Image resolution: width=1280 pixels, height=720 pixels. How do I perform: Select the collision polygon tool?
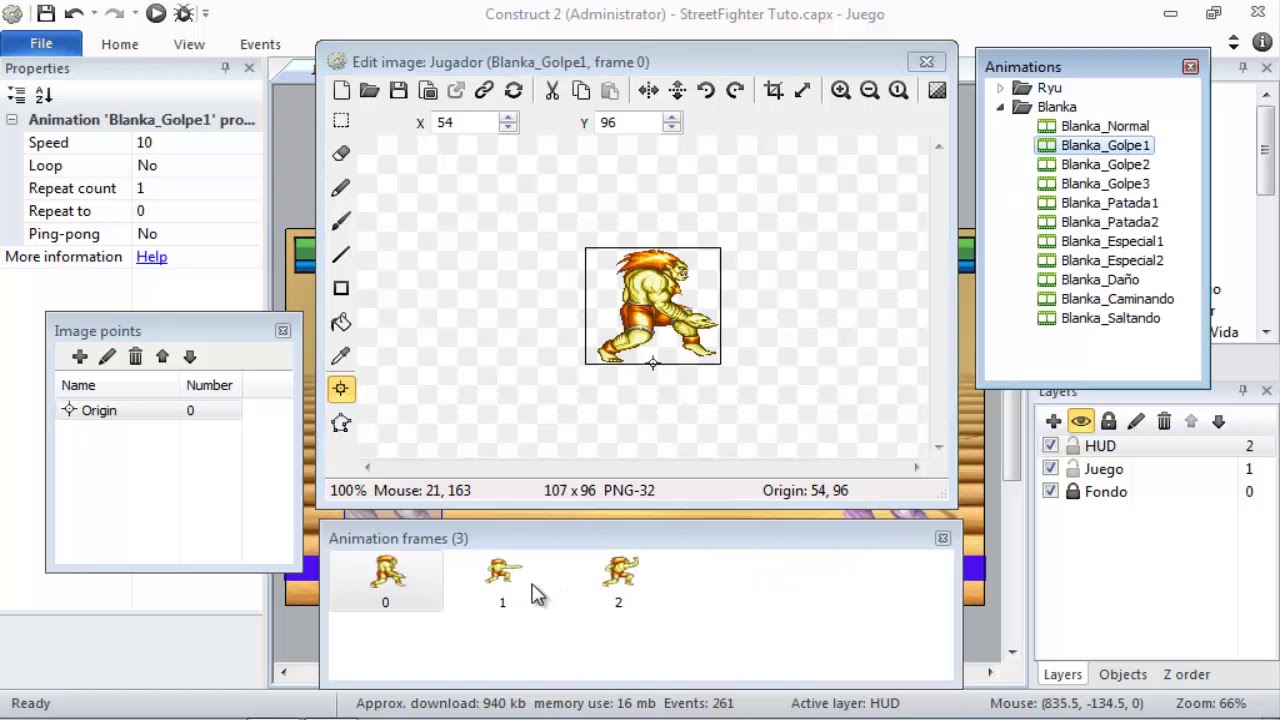pyautogui.click(x=341, y=423)
